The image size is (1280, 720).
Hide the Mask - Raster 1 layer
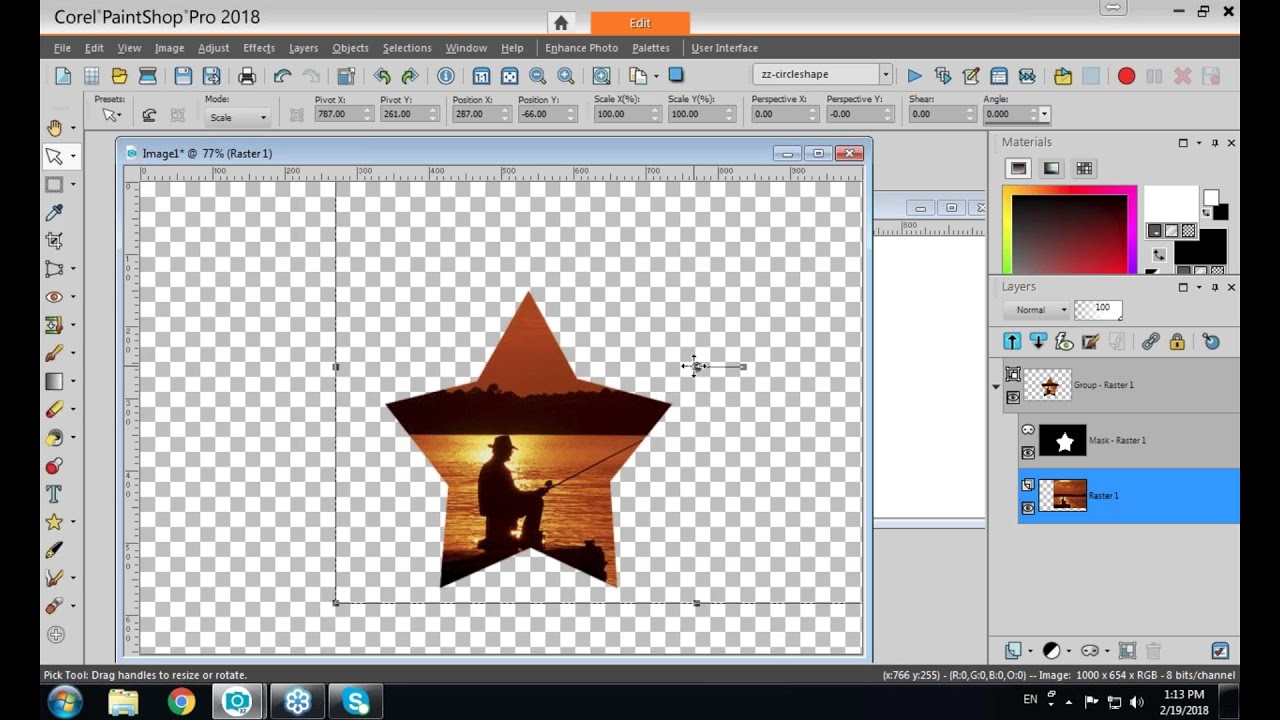(x=1028, y=453)
